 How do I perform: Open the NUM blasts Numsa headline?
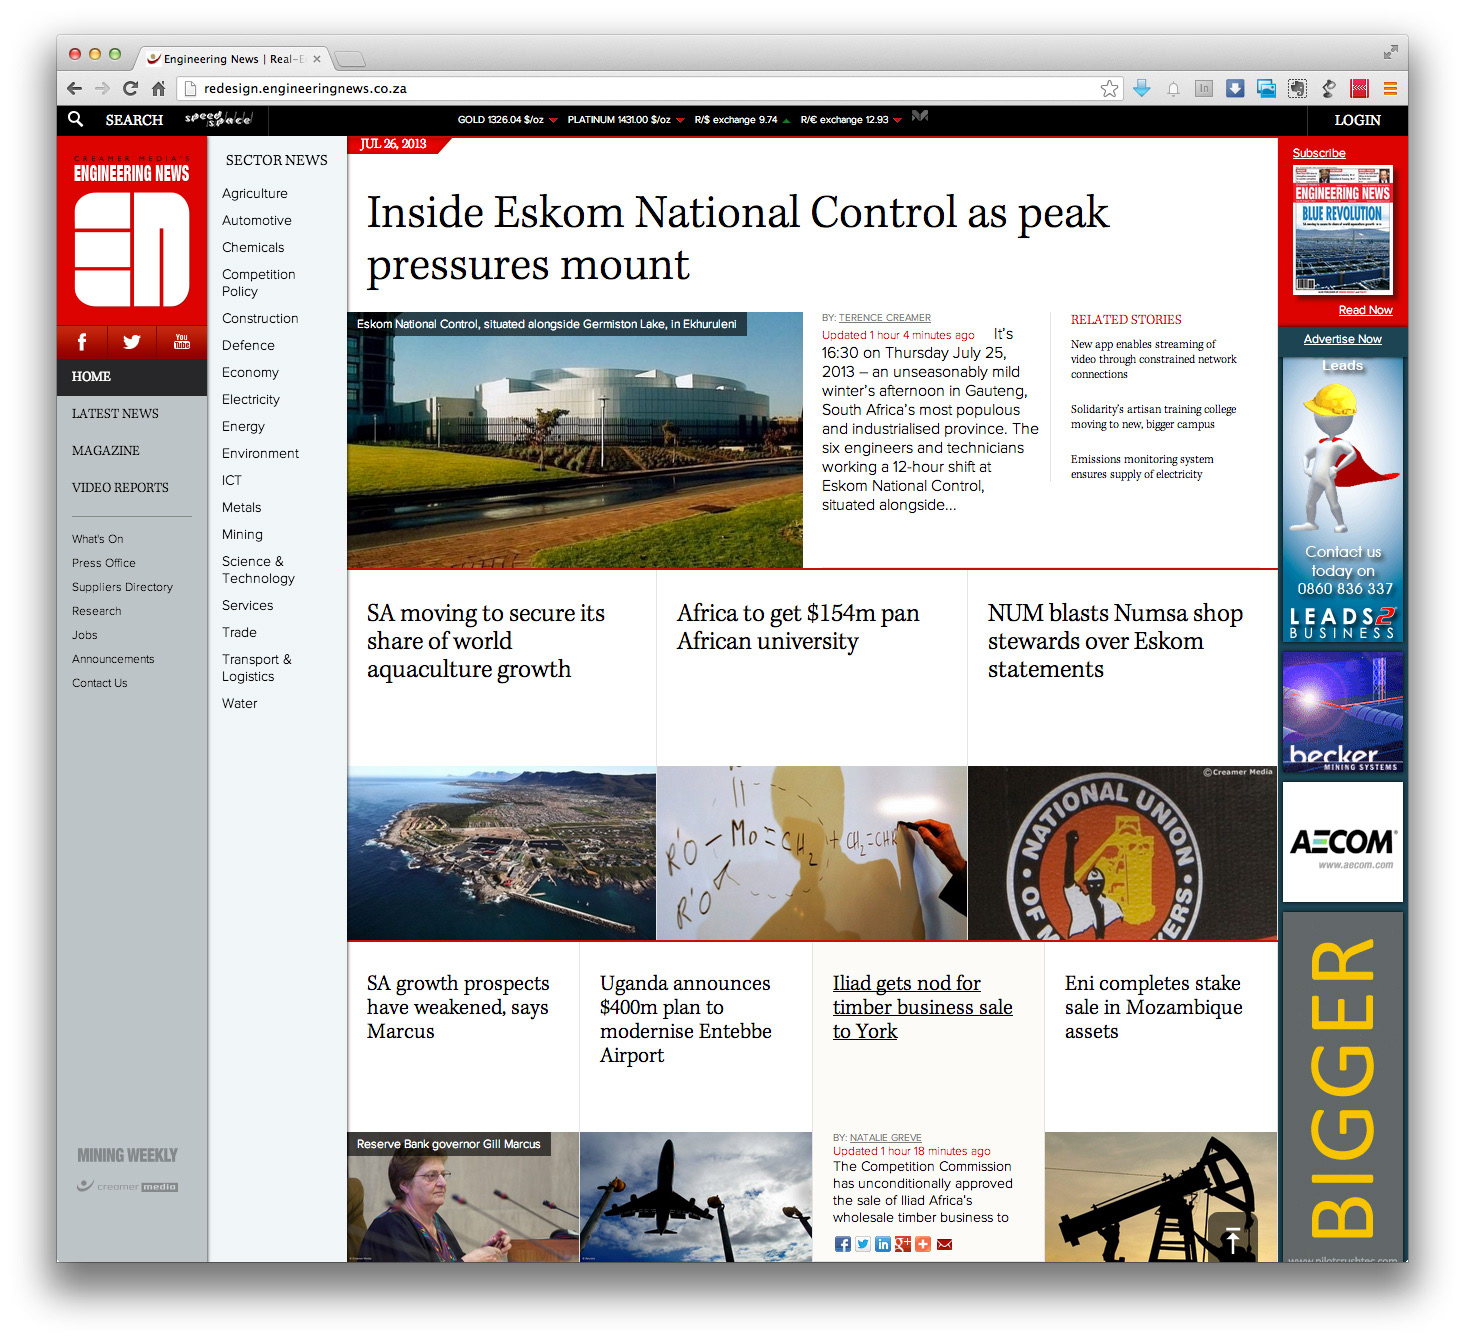[x=1115, y=641]
